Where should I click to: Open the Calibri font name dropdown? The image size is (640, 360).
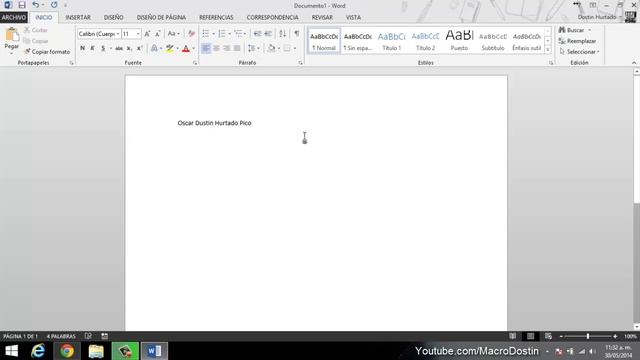(118, 34)
